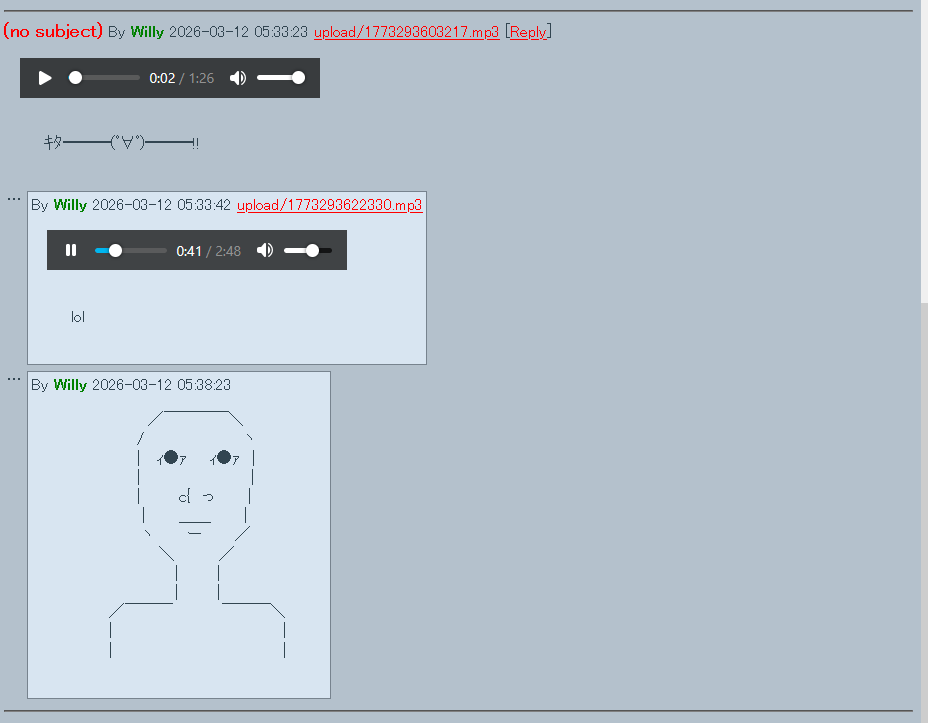Viewport: 928px width, 723px height.
Task: Open the upload/1773293622330.mp3 link
Action: 329,205
